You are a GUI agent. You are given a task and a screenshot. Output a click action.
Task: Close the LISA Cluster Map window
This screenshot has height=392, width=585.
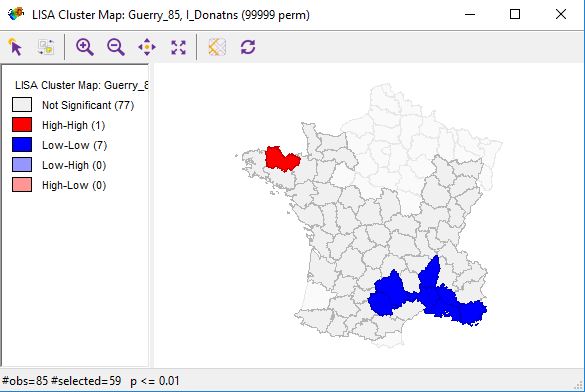[x=561, y=15]
